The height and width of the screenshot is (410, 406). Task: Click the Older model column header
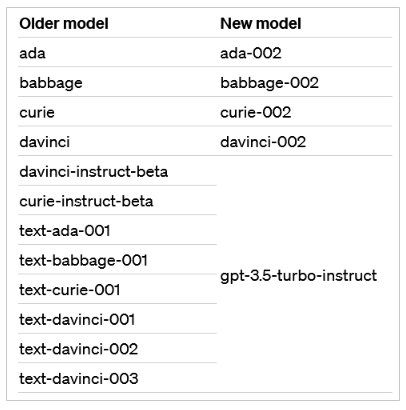64,24
